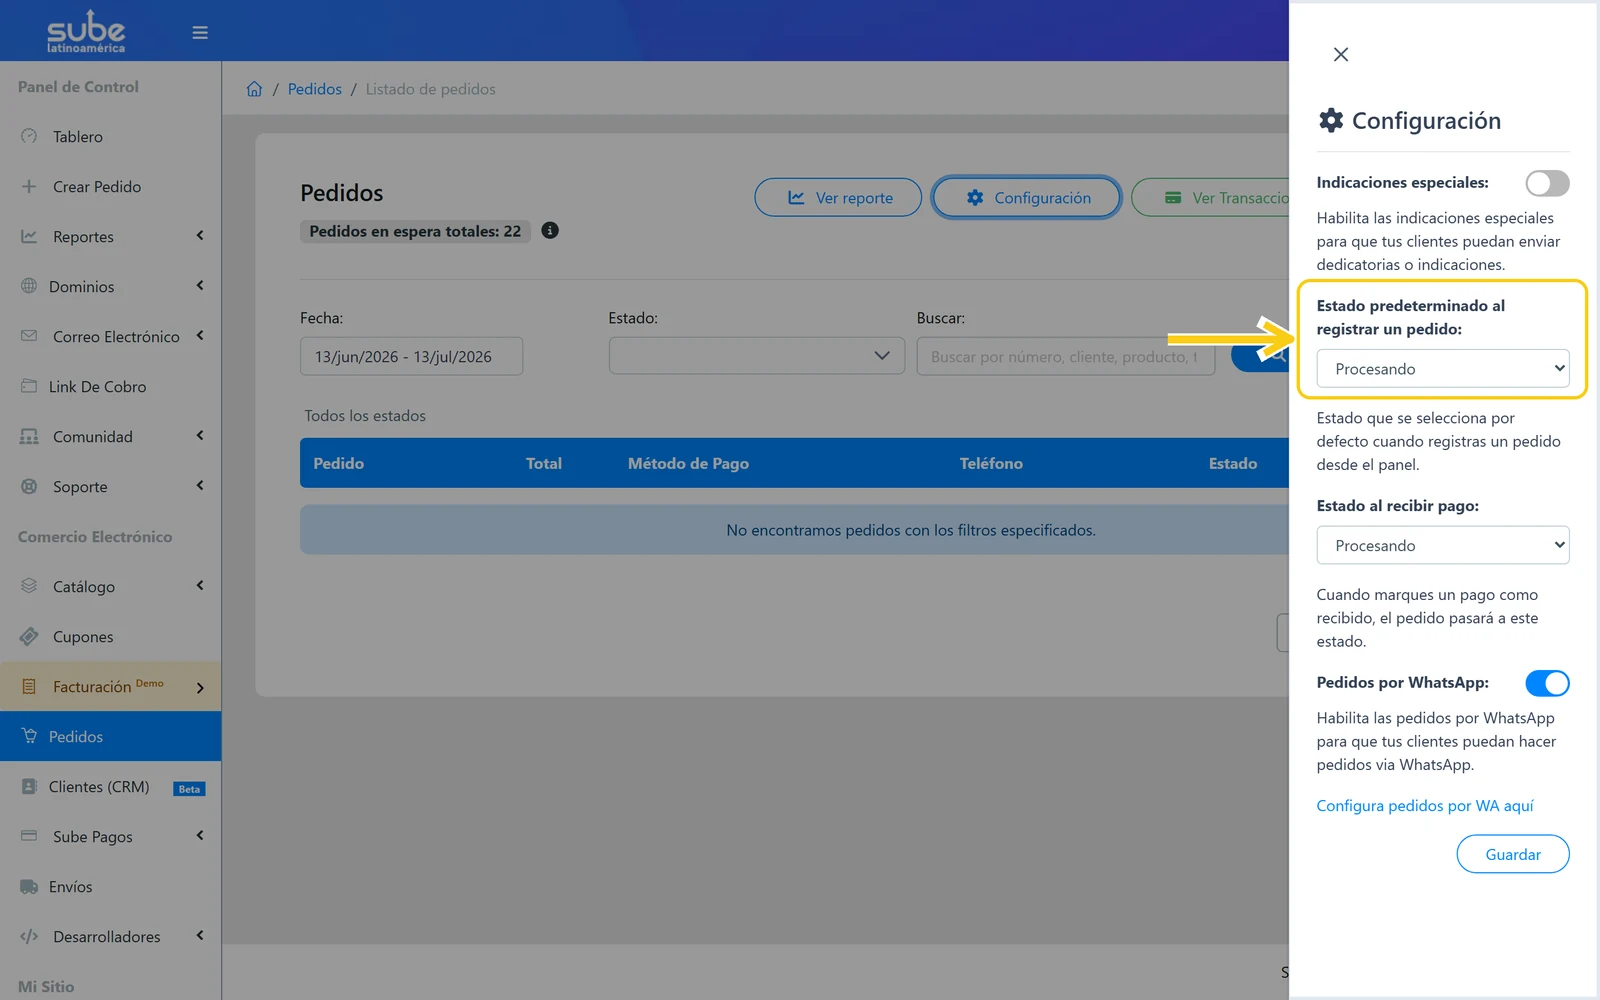The width and height of the screenshot is (1600, 1000).
Task: Expand the Comunidad submenu arrow
Action: [200, 436]
